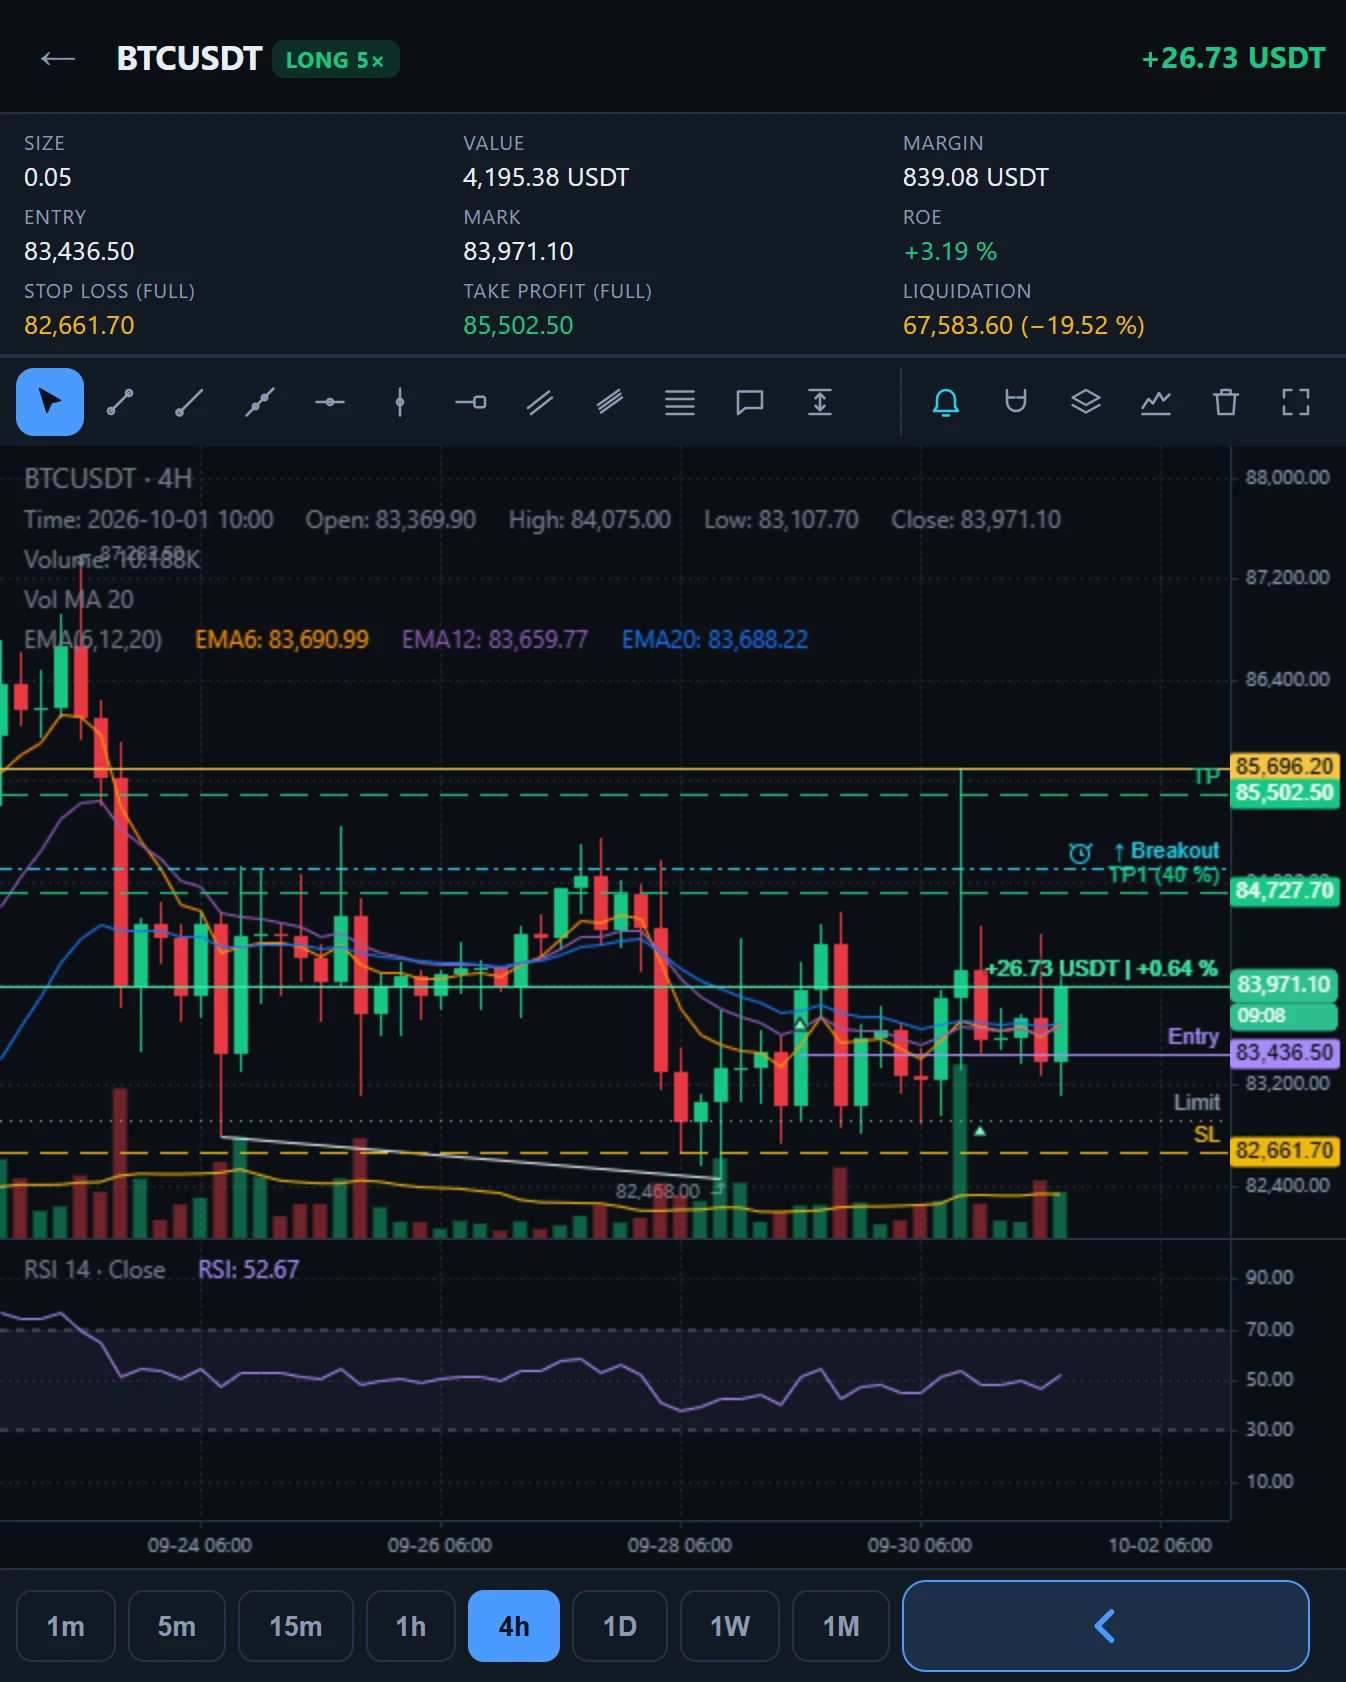Switch to the 1h timeframe

click(x=411, y=1626)
